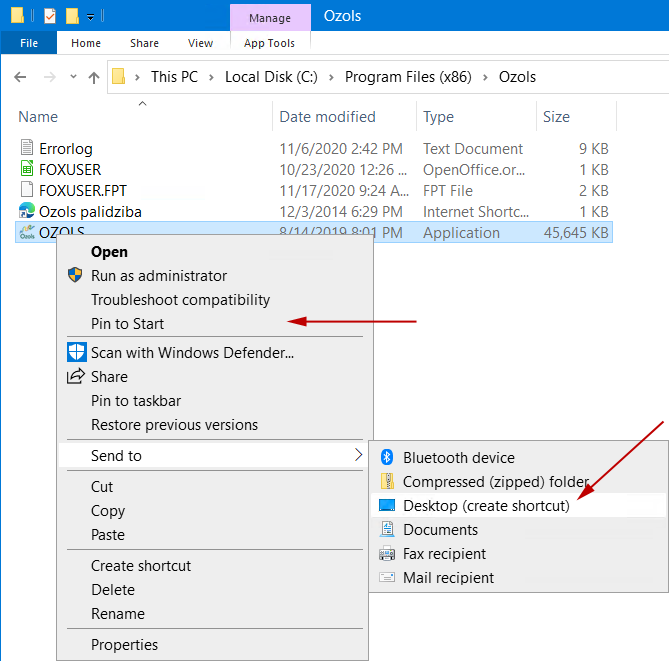The width and height of the screenshot is (669, 661).
Task: Click the Mail recipient envelope icon
Action: coord(387,577)
